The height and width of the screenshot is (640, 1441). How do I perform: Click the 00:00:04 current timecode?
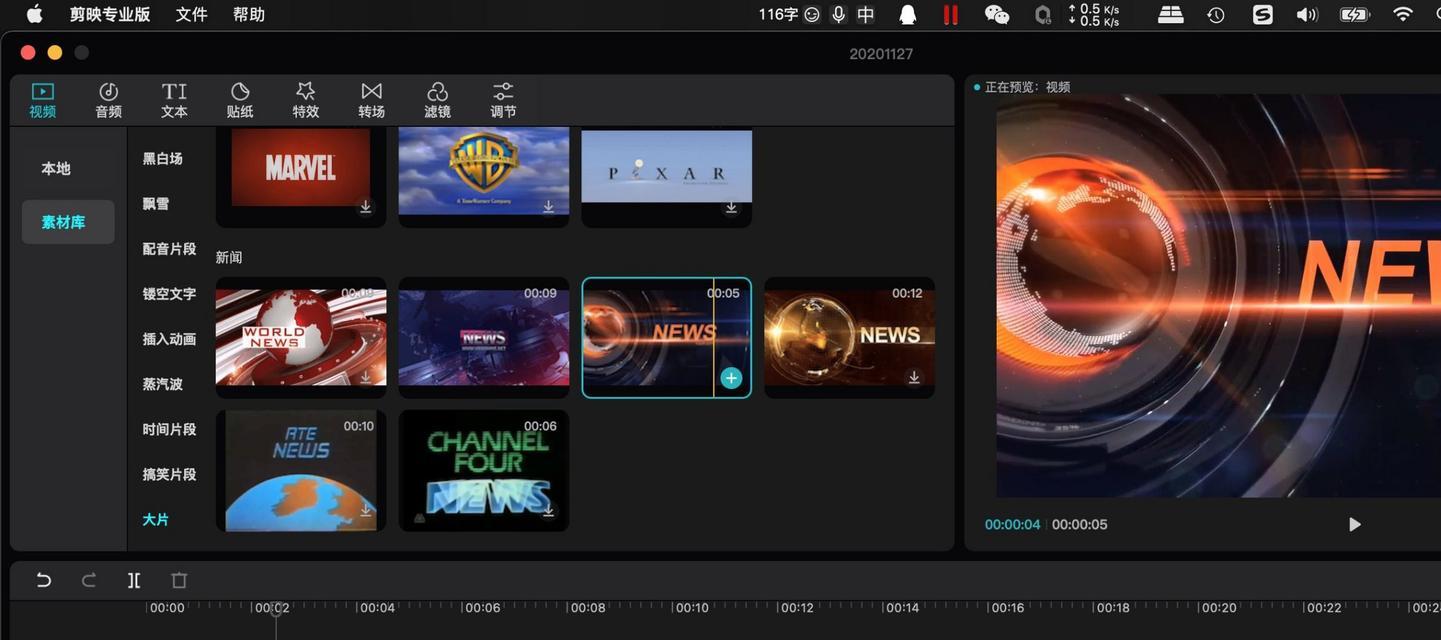click(1013, 524)
